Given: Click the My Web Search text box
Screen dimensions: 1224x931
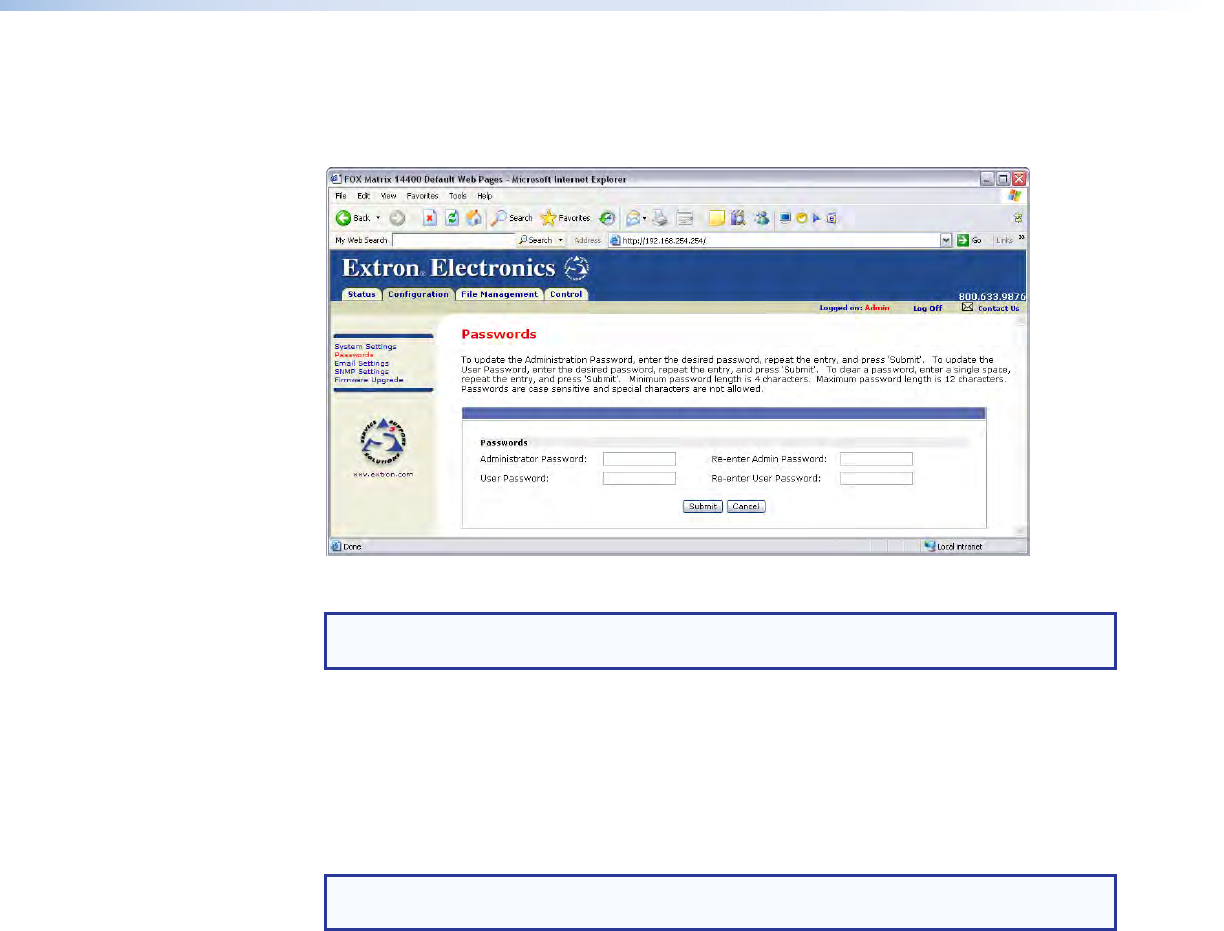Looking at the screenshot, I should pos(453,240).
